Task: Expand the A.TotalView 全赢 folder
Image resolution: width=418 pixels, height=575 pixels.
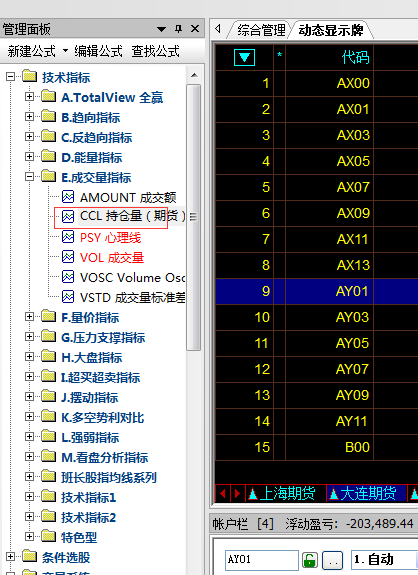Action: click(29, 96)
